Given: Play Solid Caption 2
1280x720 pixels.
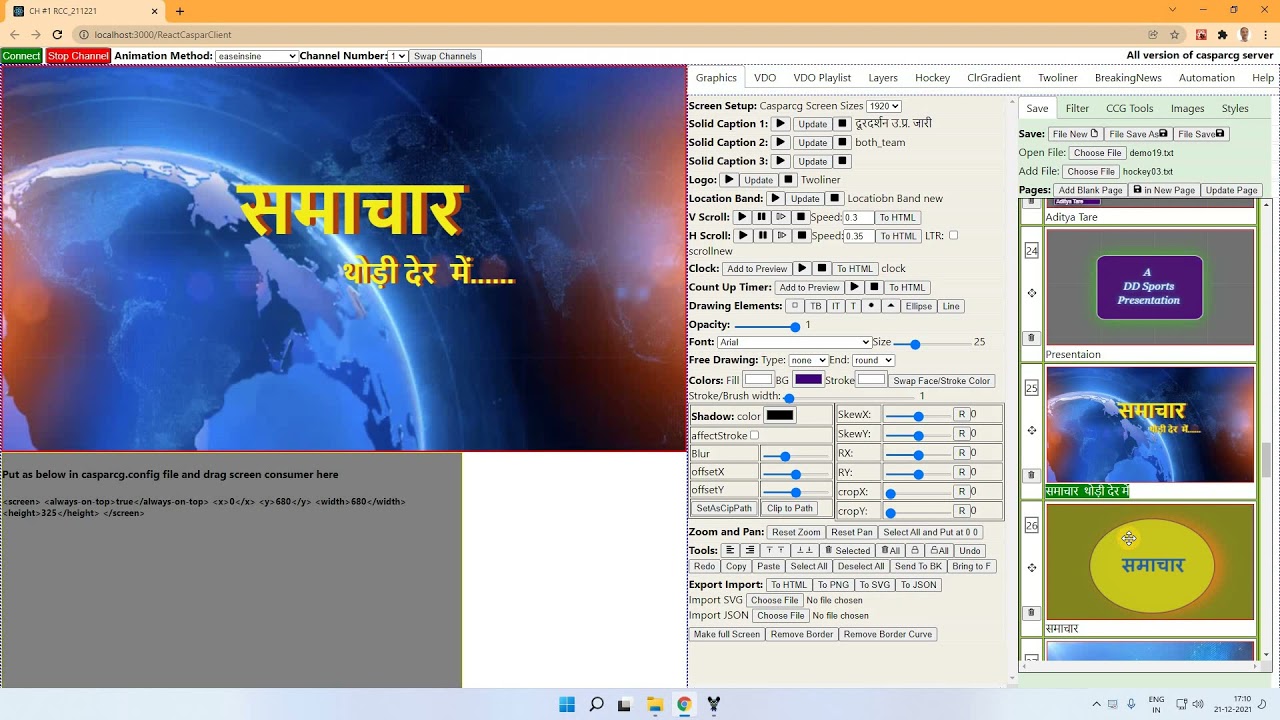Looking at the screenshot, I should [x=781, y=142].
